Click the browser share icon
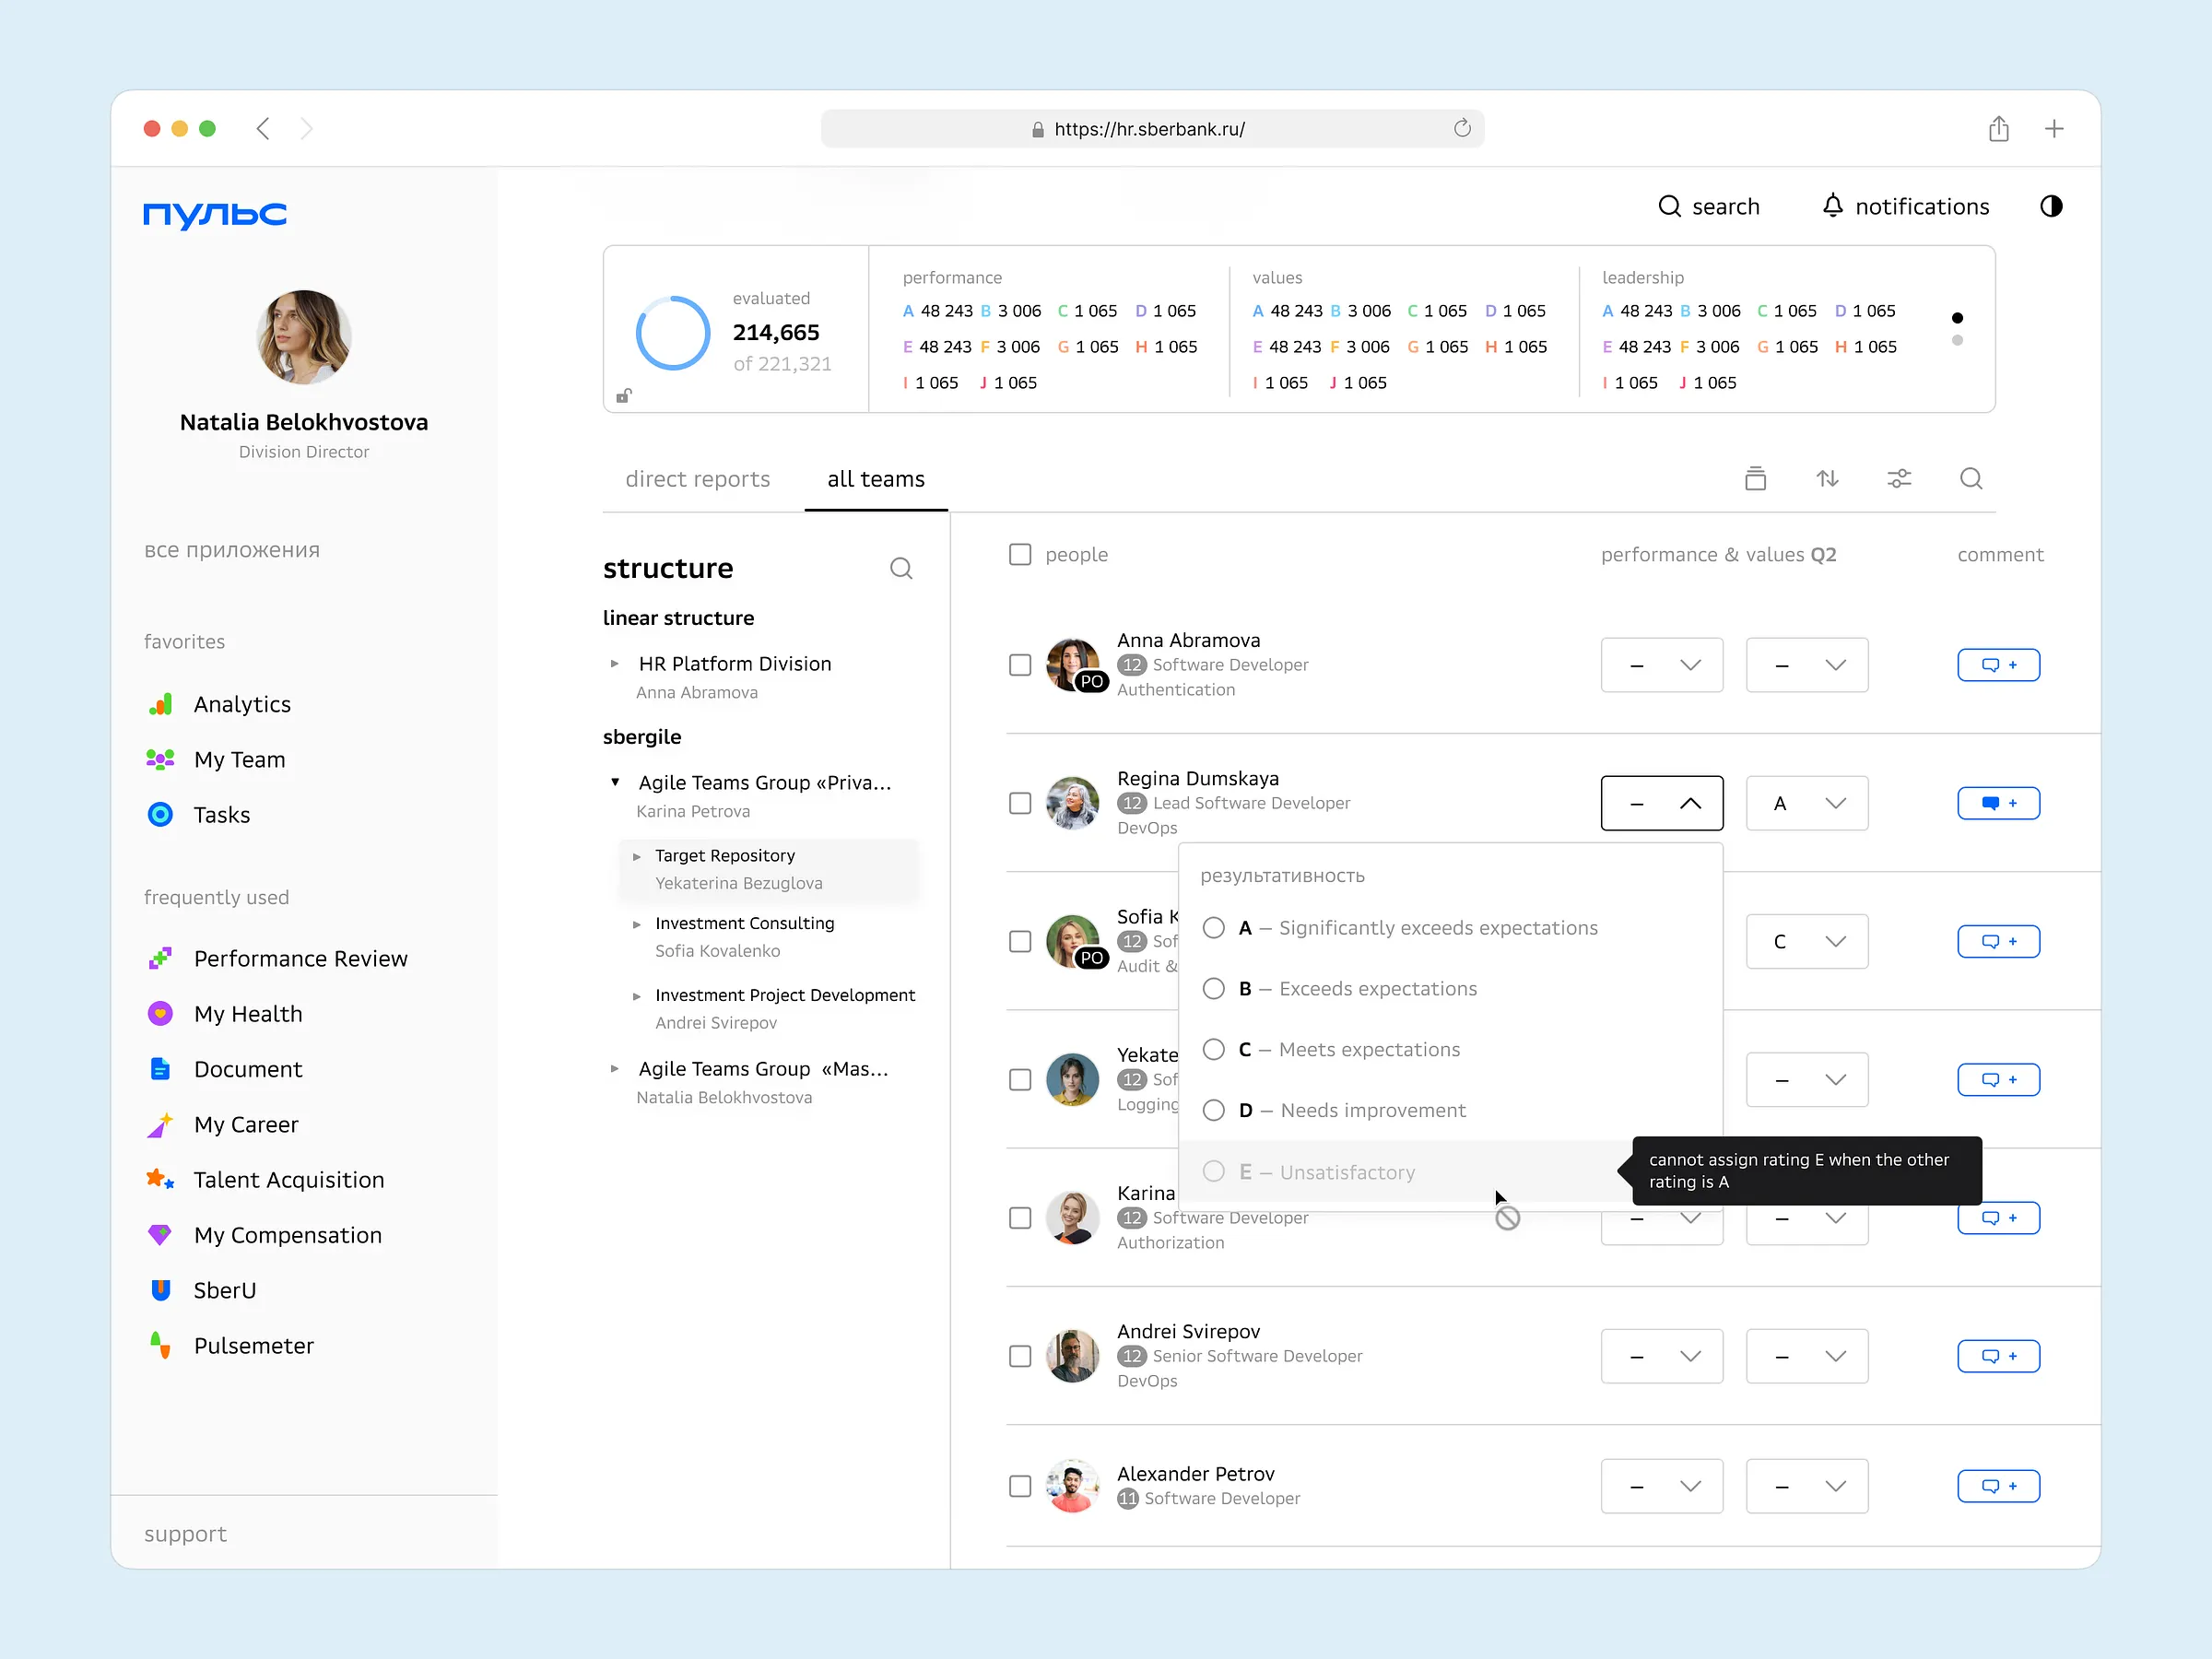This screenshot has height=1659, width=2212. pos(1998,129)
